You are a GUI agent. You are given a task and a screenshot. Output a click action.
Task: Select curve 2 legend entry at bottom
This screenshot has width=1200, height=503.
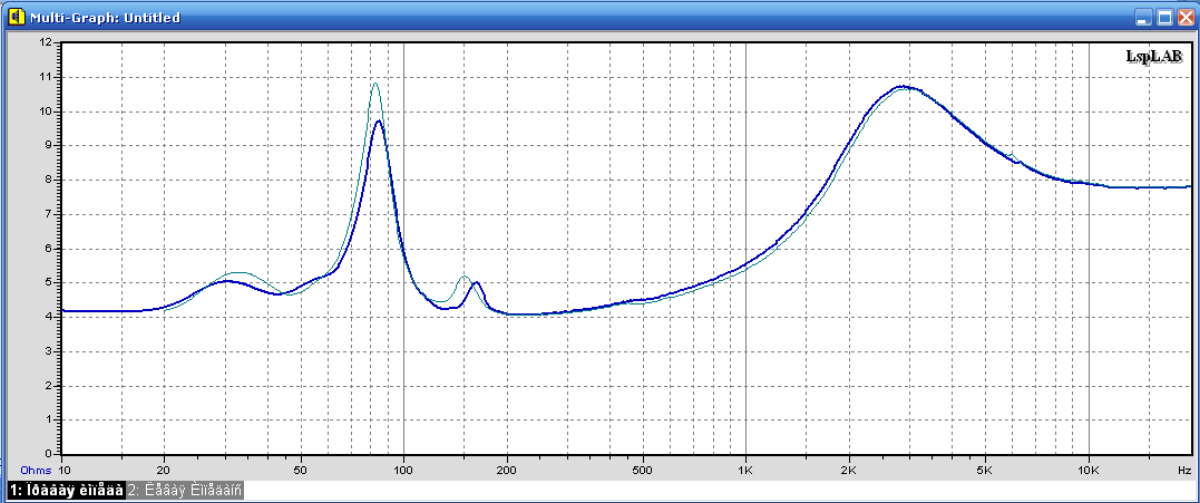(x=185, y=491)
